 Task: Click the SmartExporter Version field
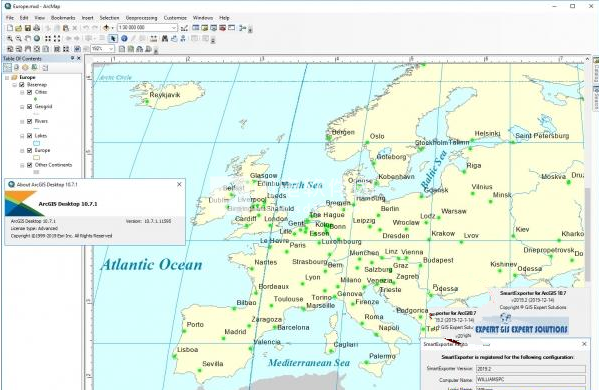pyautogui.click(x=531, y=369)
